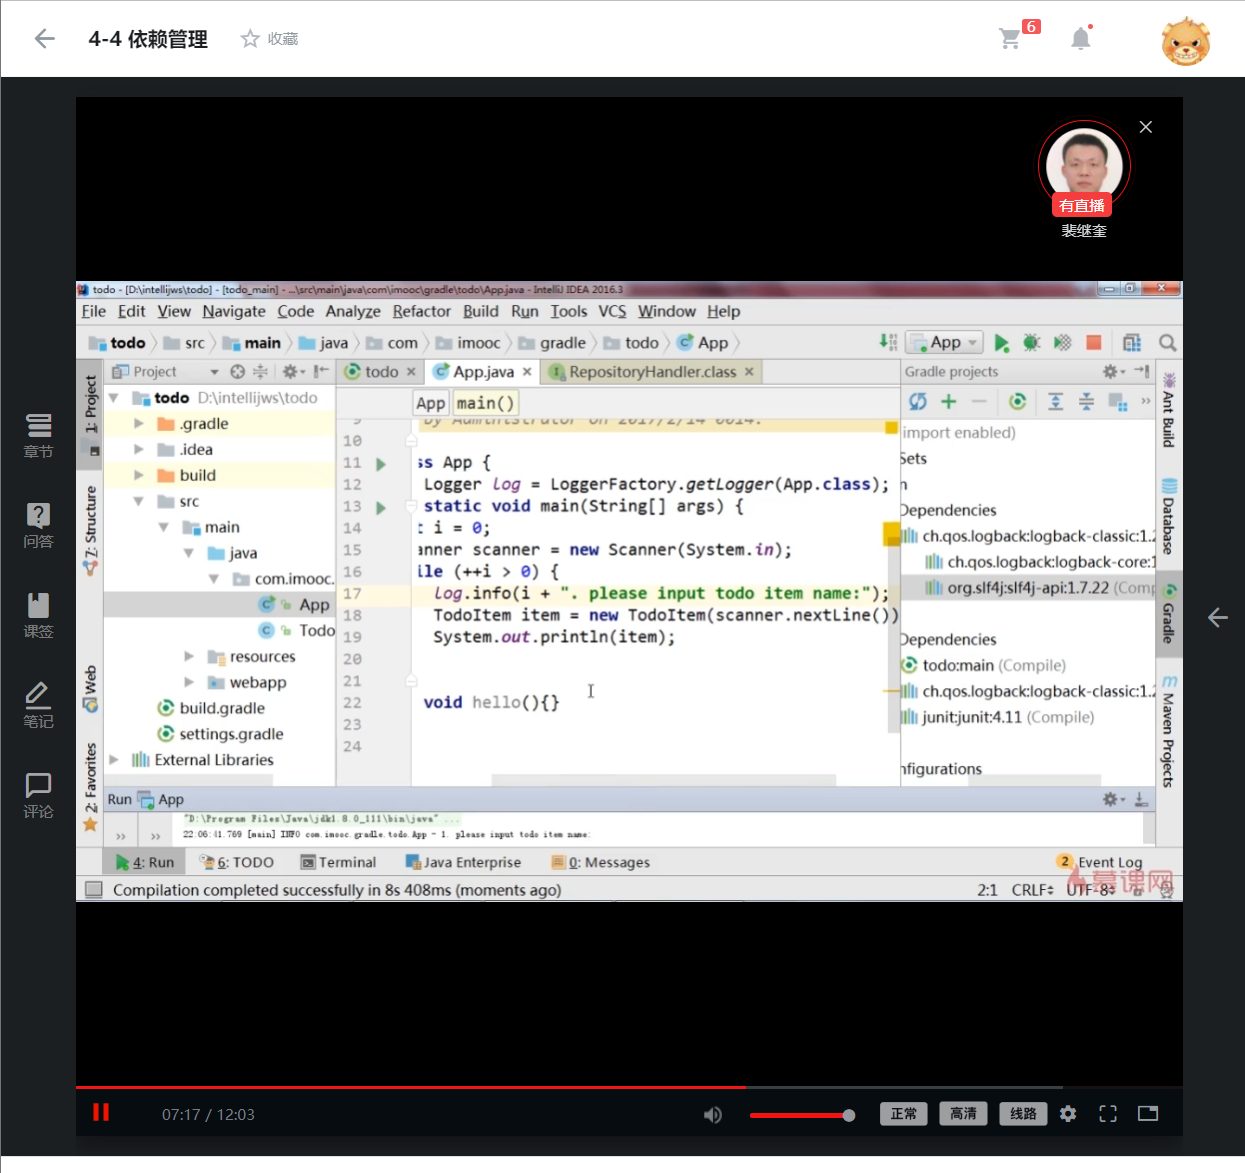This screenshot has height=1173, width=1245.
Task: Open the Event Log
Action: 1100,862
